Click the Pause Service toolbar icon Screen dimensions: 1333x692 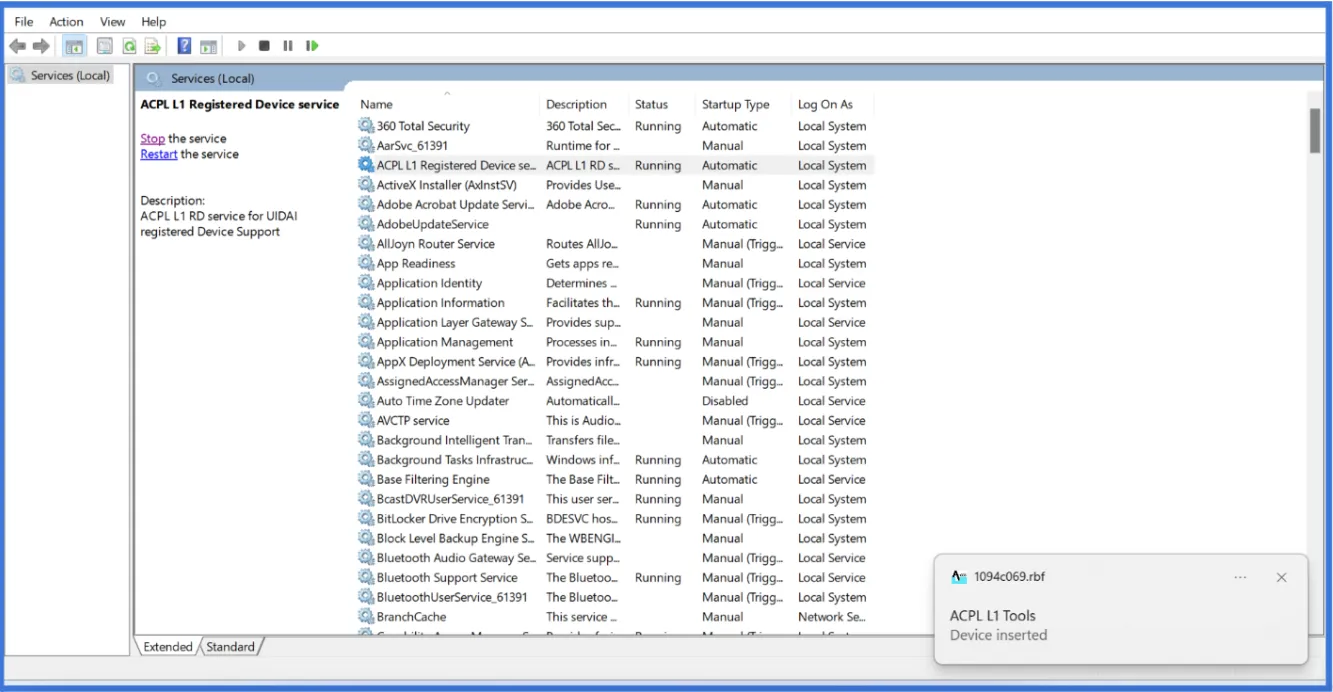pos(288,46)
